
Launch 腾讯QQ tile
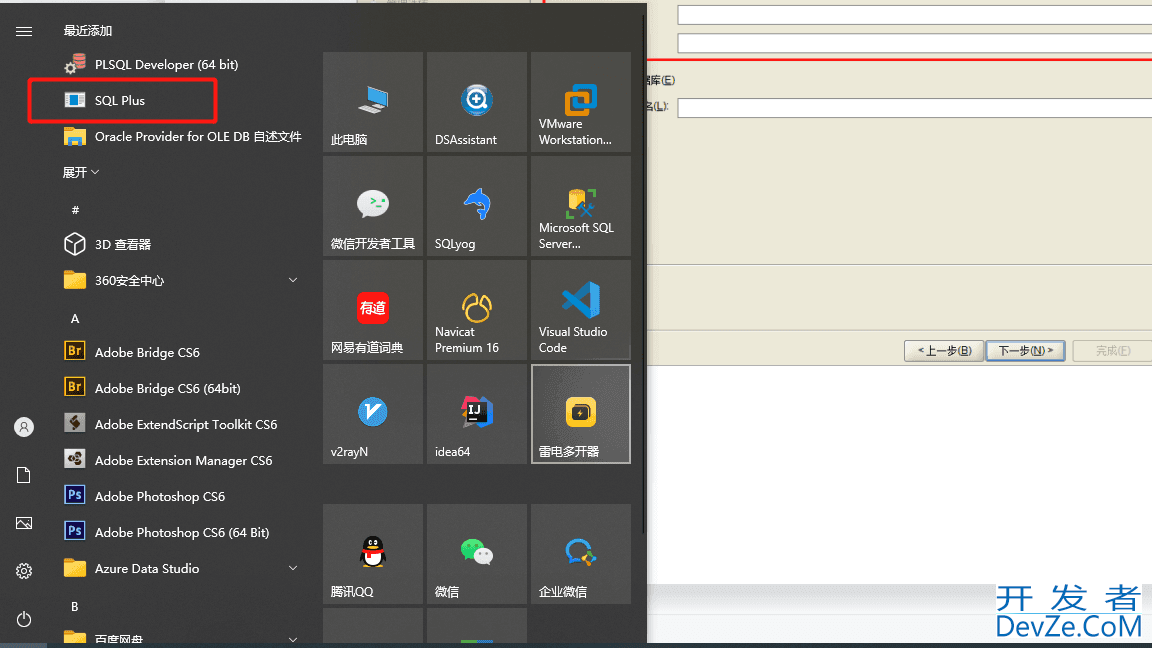point(373,554)
